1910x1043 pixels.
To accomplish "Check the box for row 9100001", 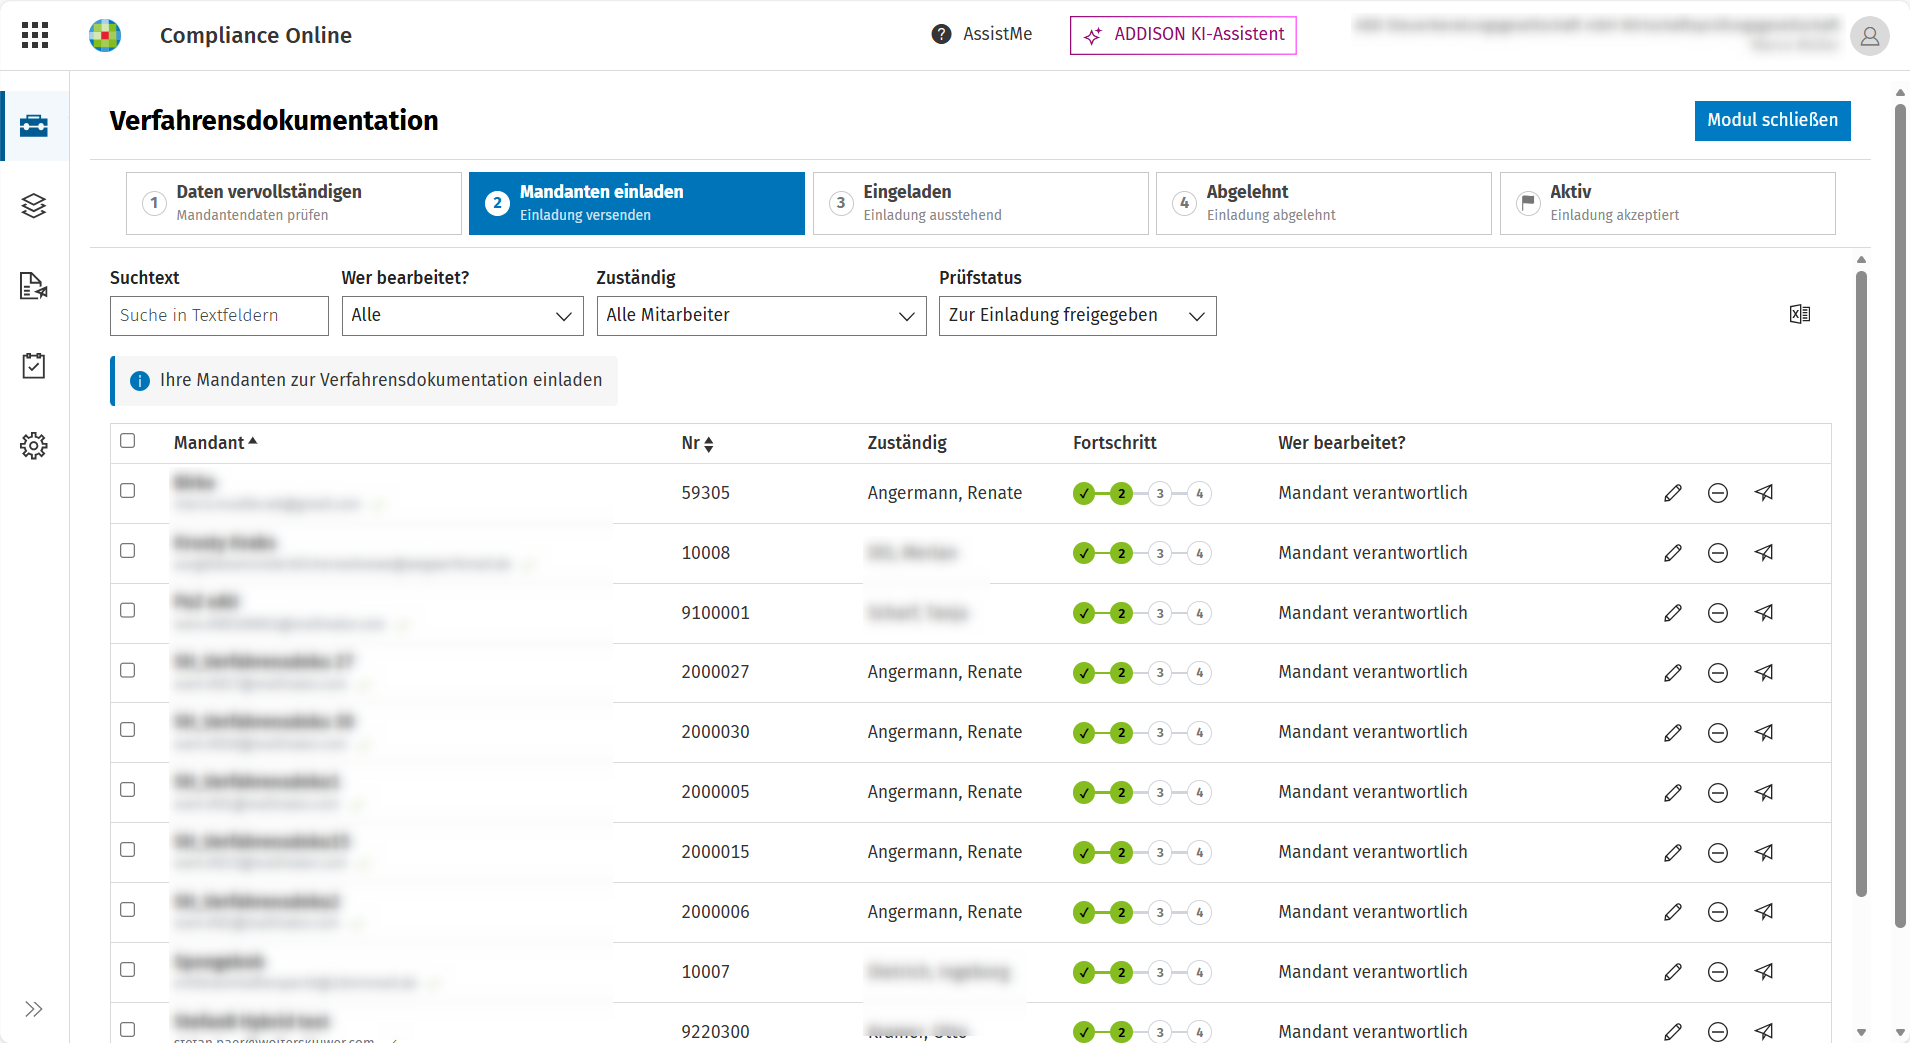I will coord(128,611).
